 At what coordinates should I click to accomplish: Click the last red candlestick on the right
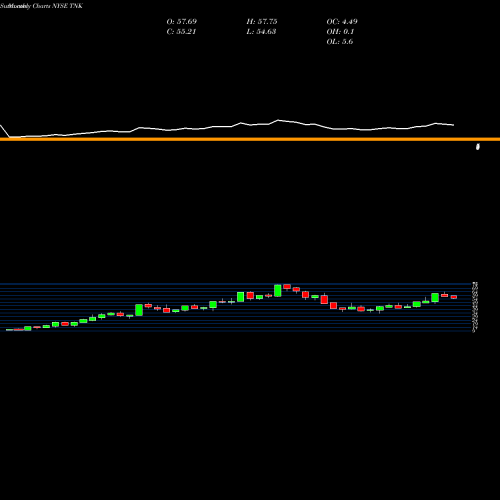(454, 297)
